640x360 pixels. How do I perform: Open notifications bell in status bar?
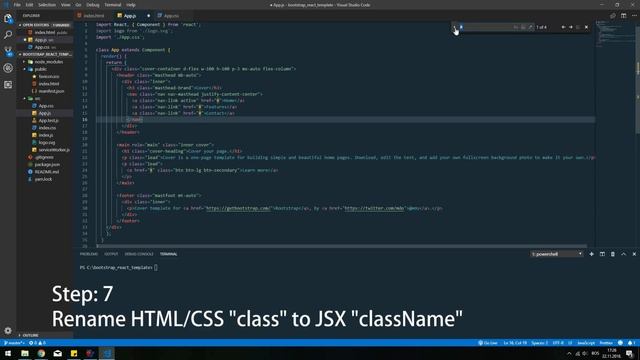[631, 343]
